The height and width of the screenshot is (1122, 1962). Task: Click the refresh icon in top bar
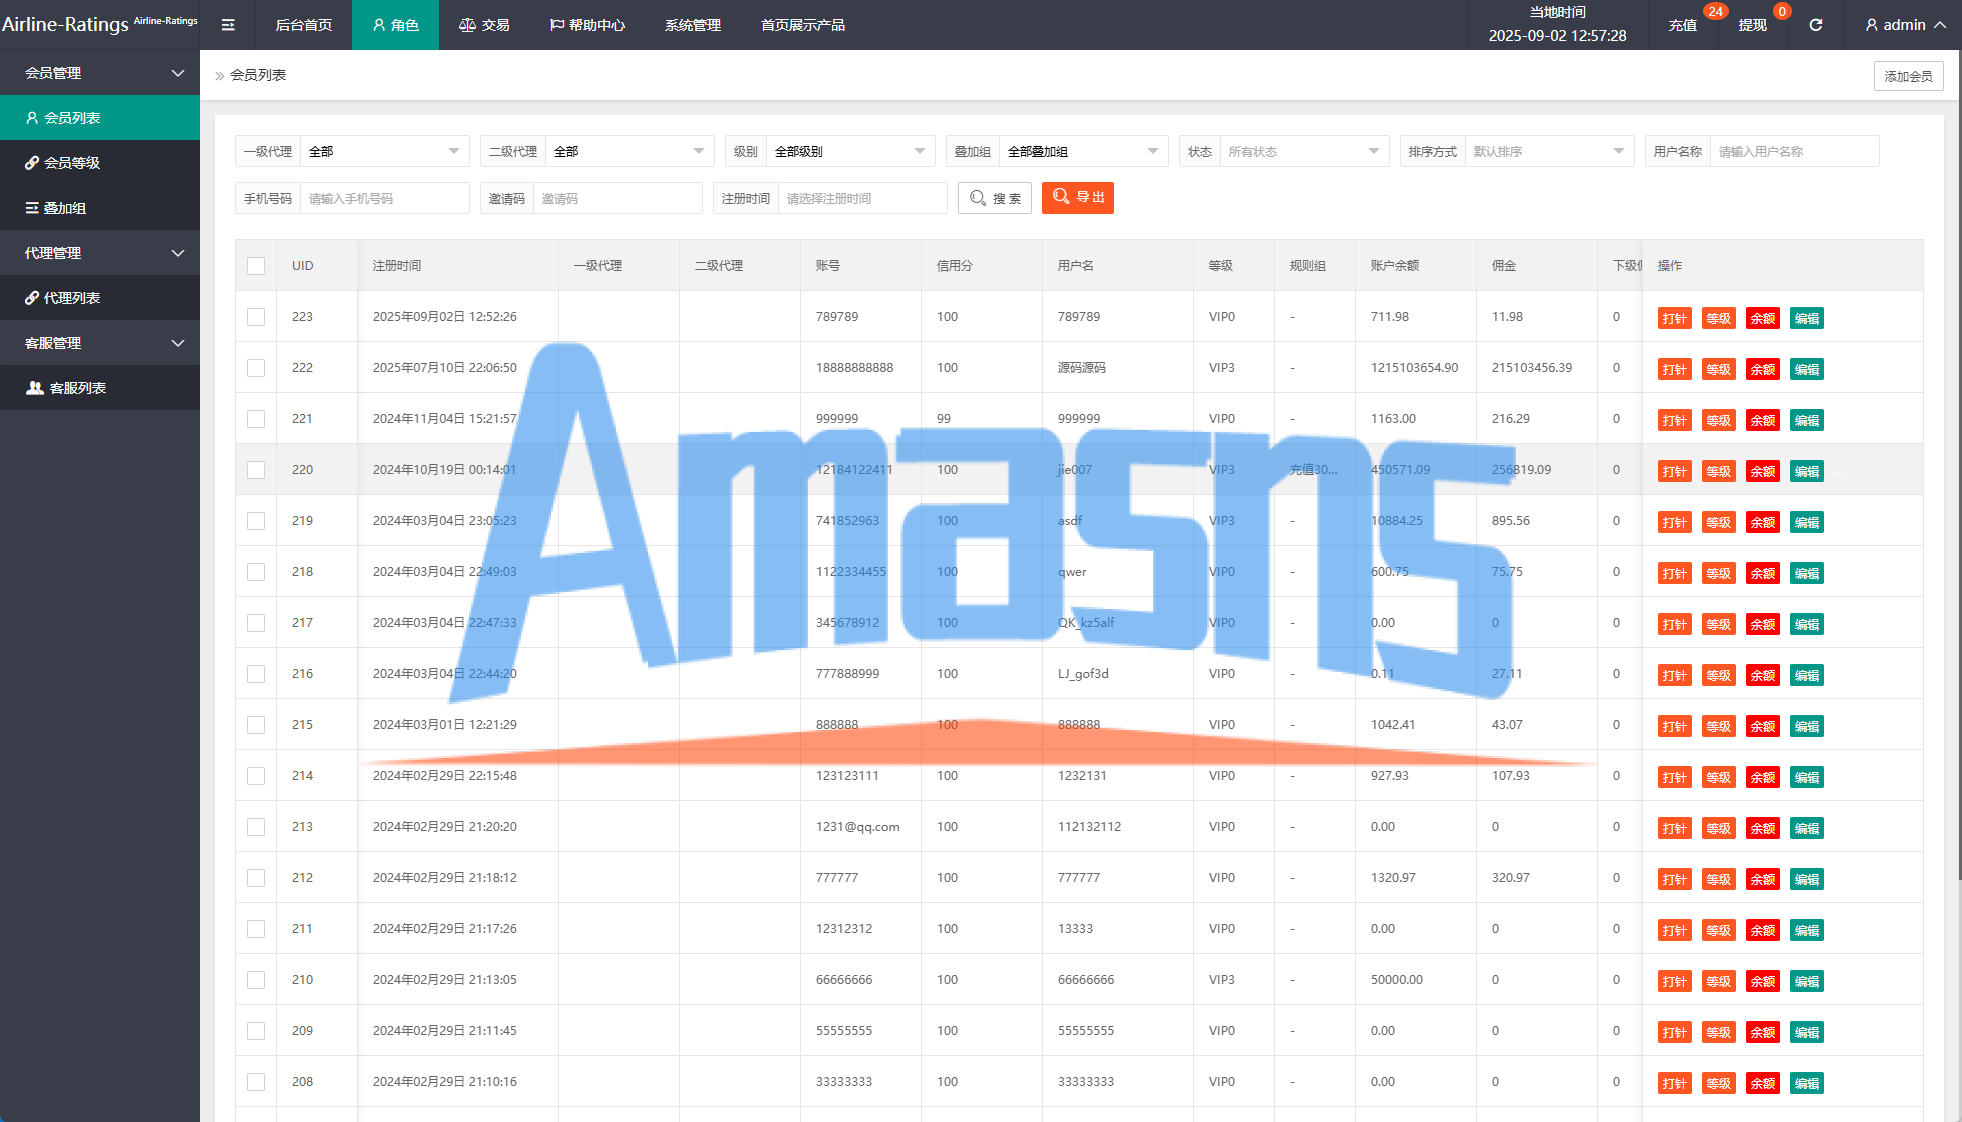[1815, 25]
